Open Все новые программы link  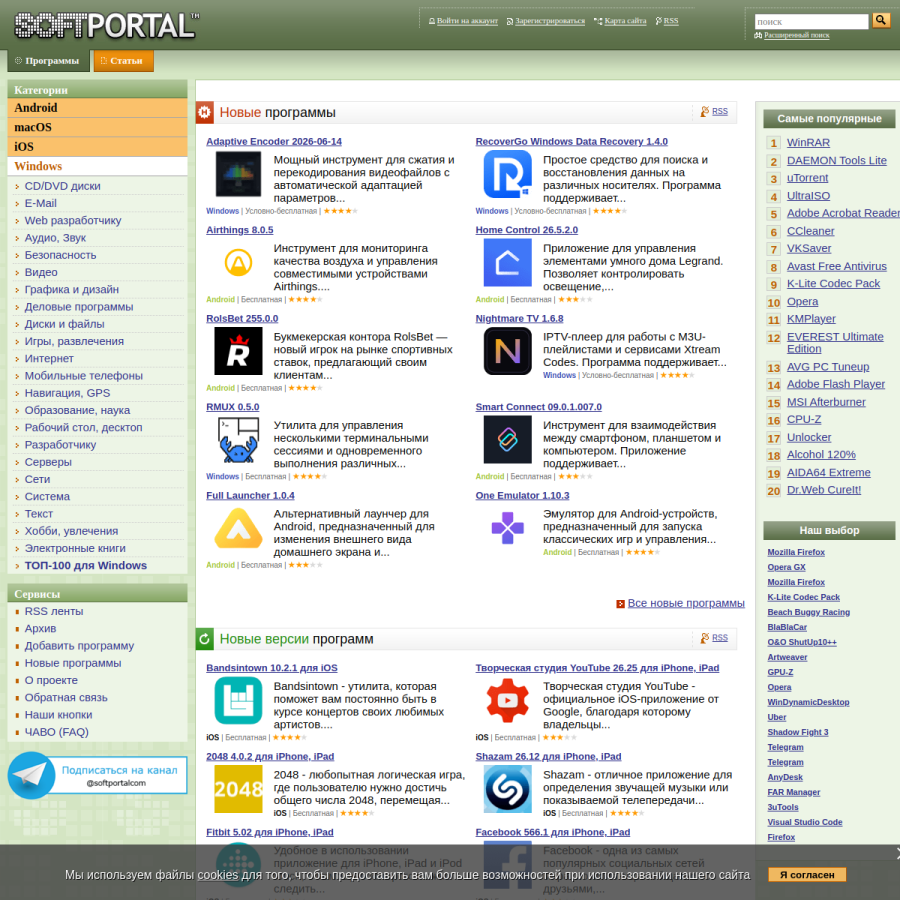point(686,603)
